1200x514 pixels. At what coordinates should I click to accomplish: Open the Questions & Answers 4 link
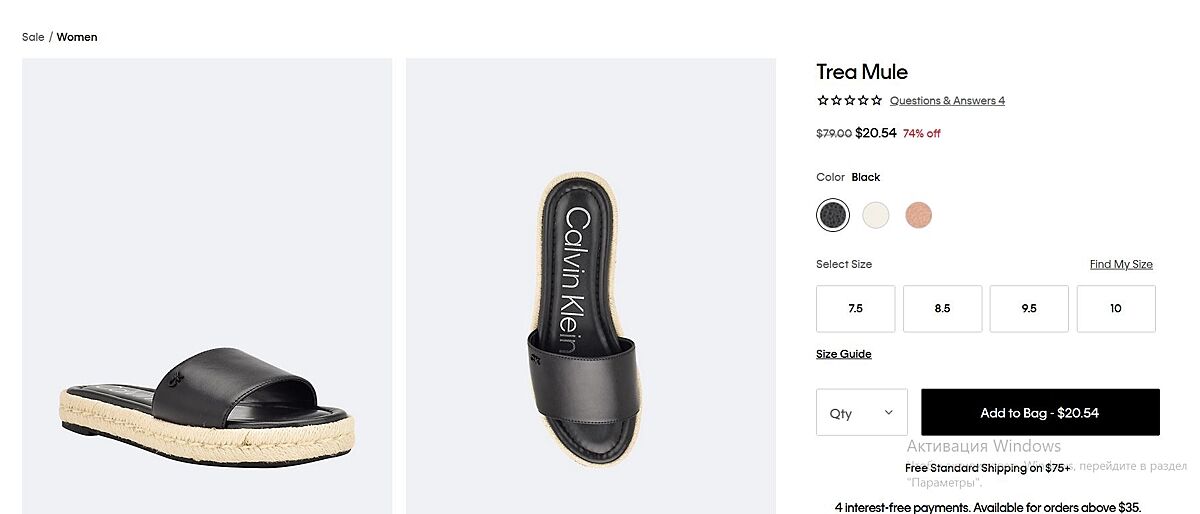click(x=947, y=100)
